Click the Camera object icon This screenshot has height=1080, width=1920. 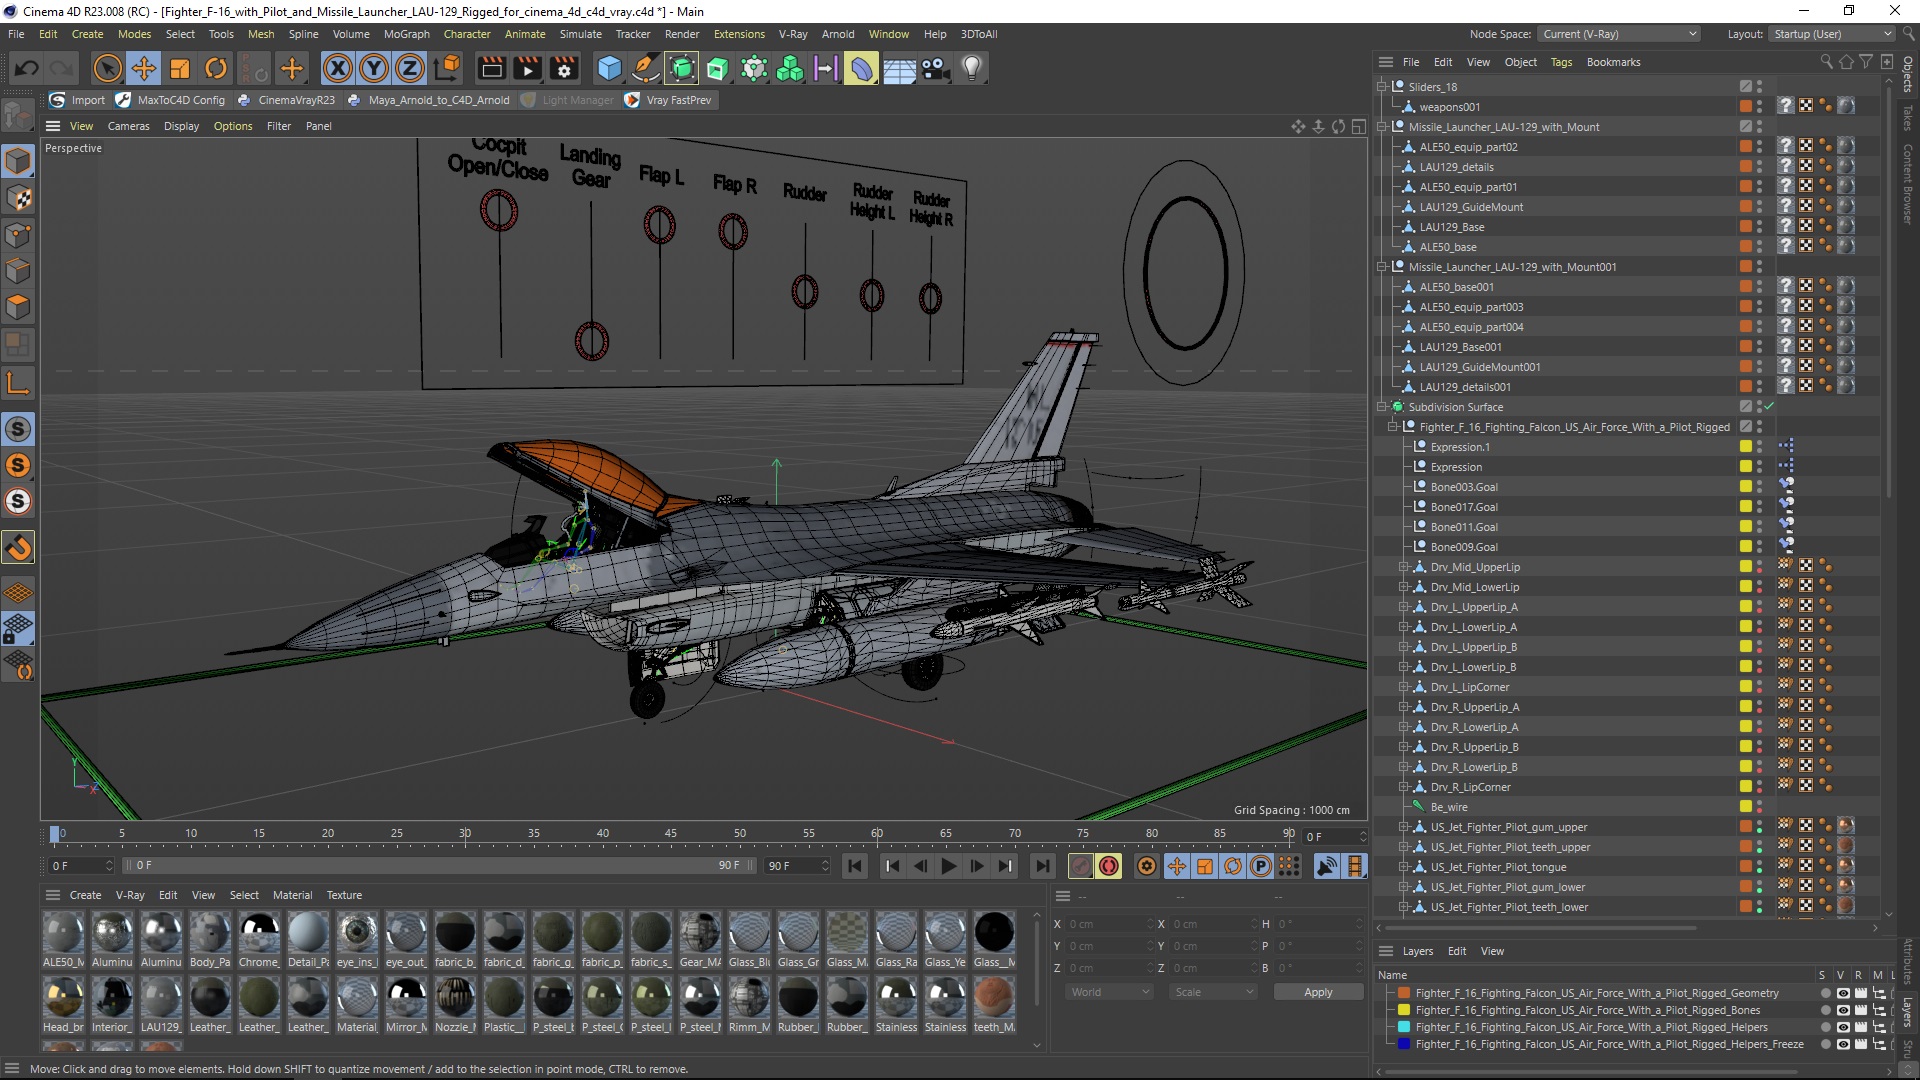(936, 68)
